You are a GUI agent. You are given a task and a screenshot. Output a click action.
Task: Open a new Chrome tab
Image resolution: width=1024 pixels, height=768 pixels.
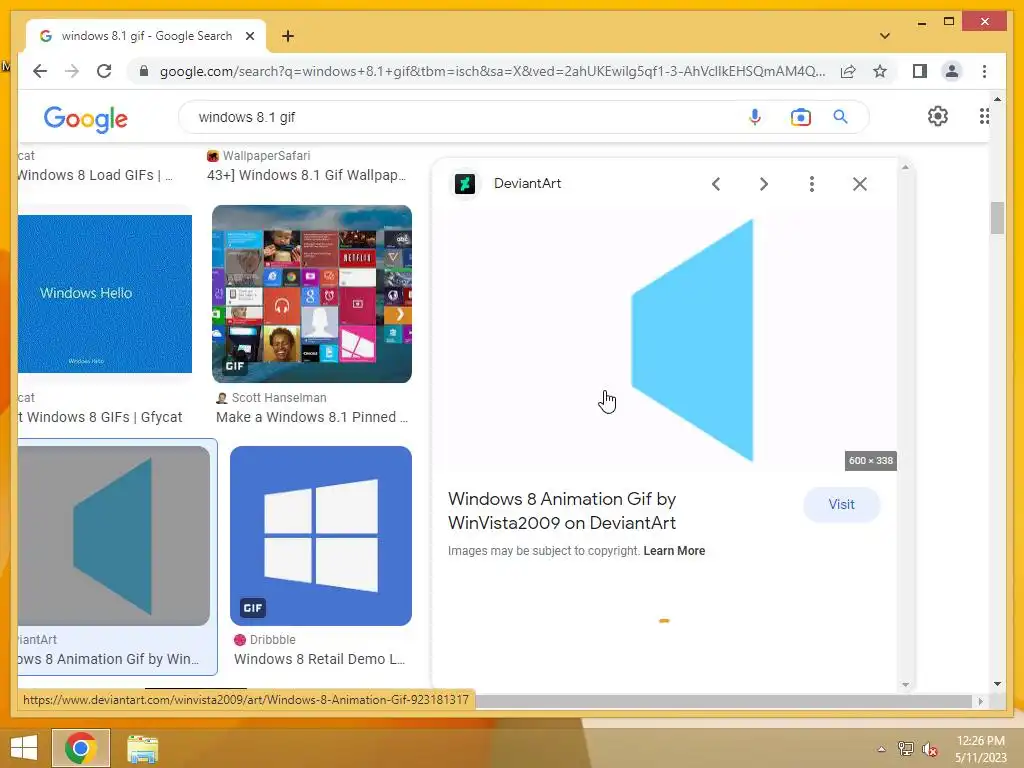288,36
